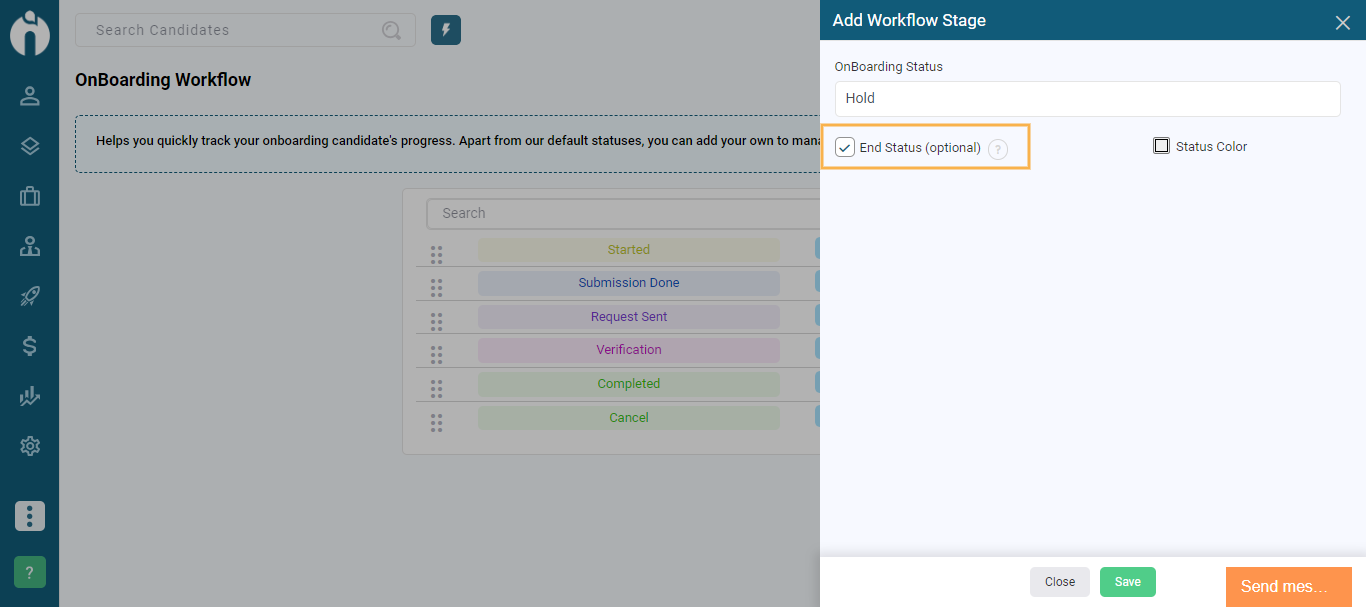Open the help question-mark tooltip beside End Status
1366x607 pixels.
(x=997, y=149)
